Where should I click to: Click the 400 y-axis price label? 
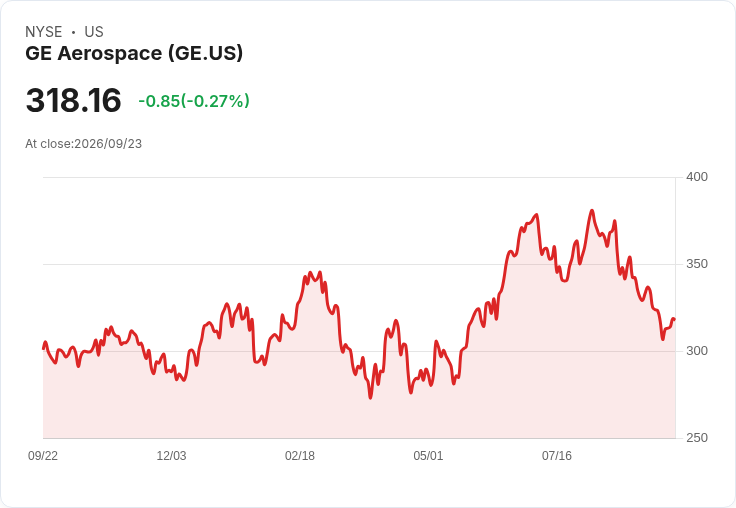(x=697, y=177)
